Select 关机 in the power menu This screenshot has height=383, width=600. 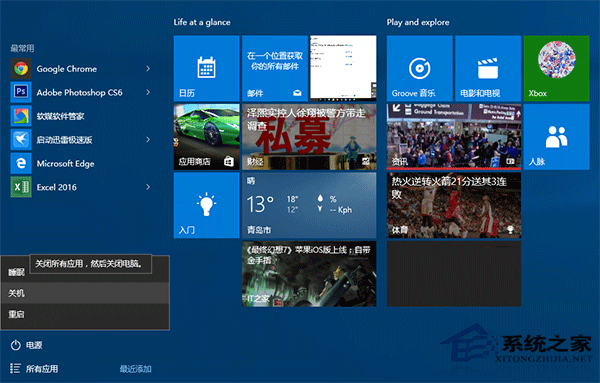85,293
